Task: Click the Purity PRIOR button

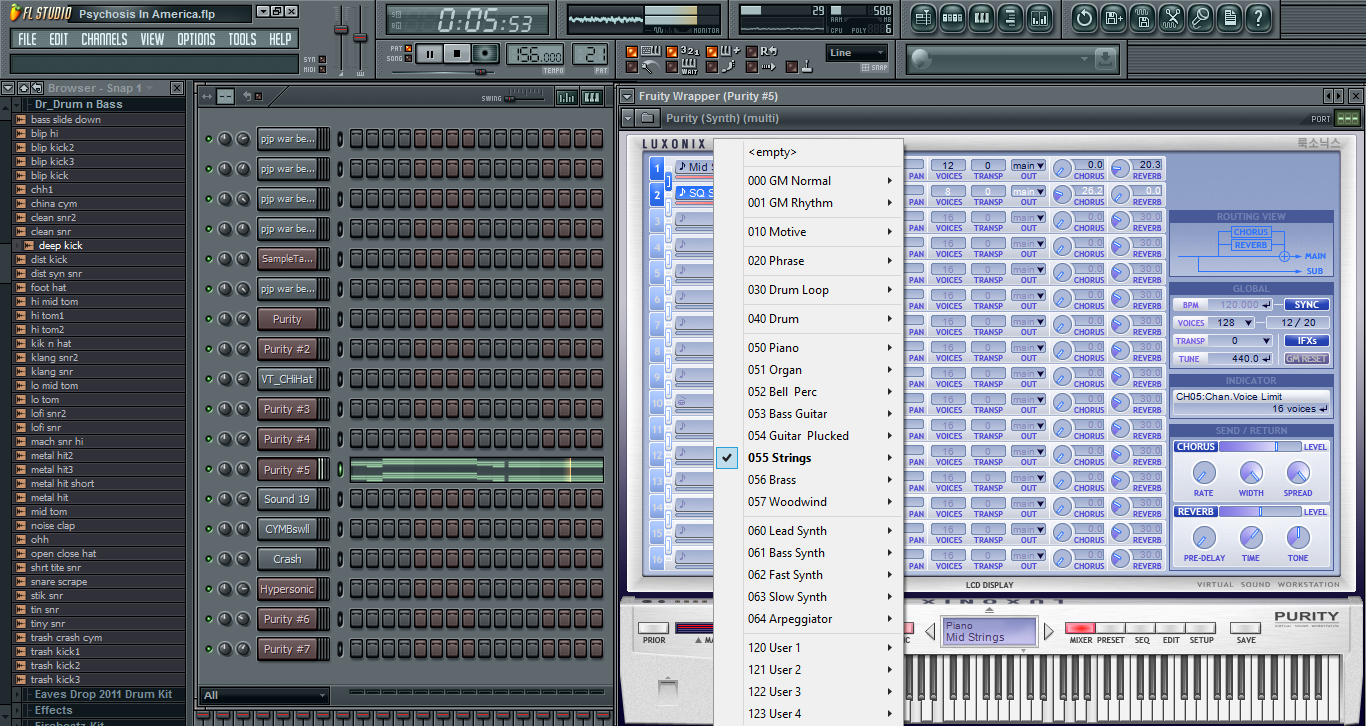Action: (653, 629)
